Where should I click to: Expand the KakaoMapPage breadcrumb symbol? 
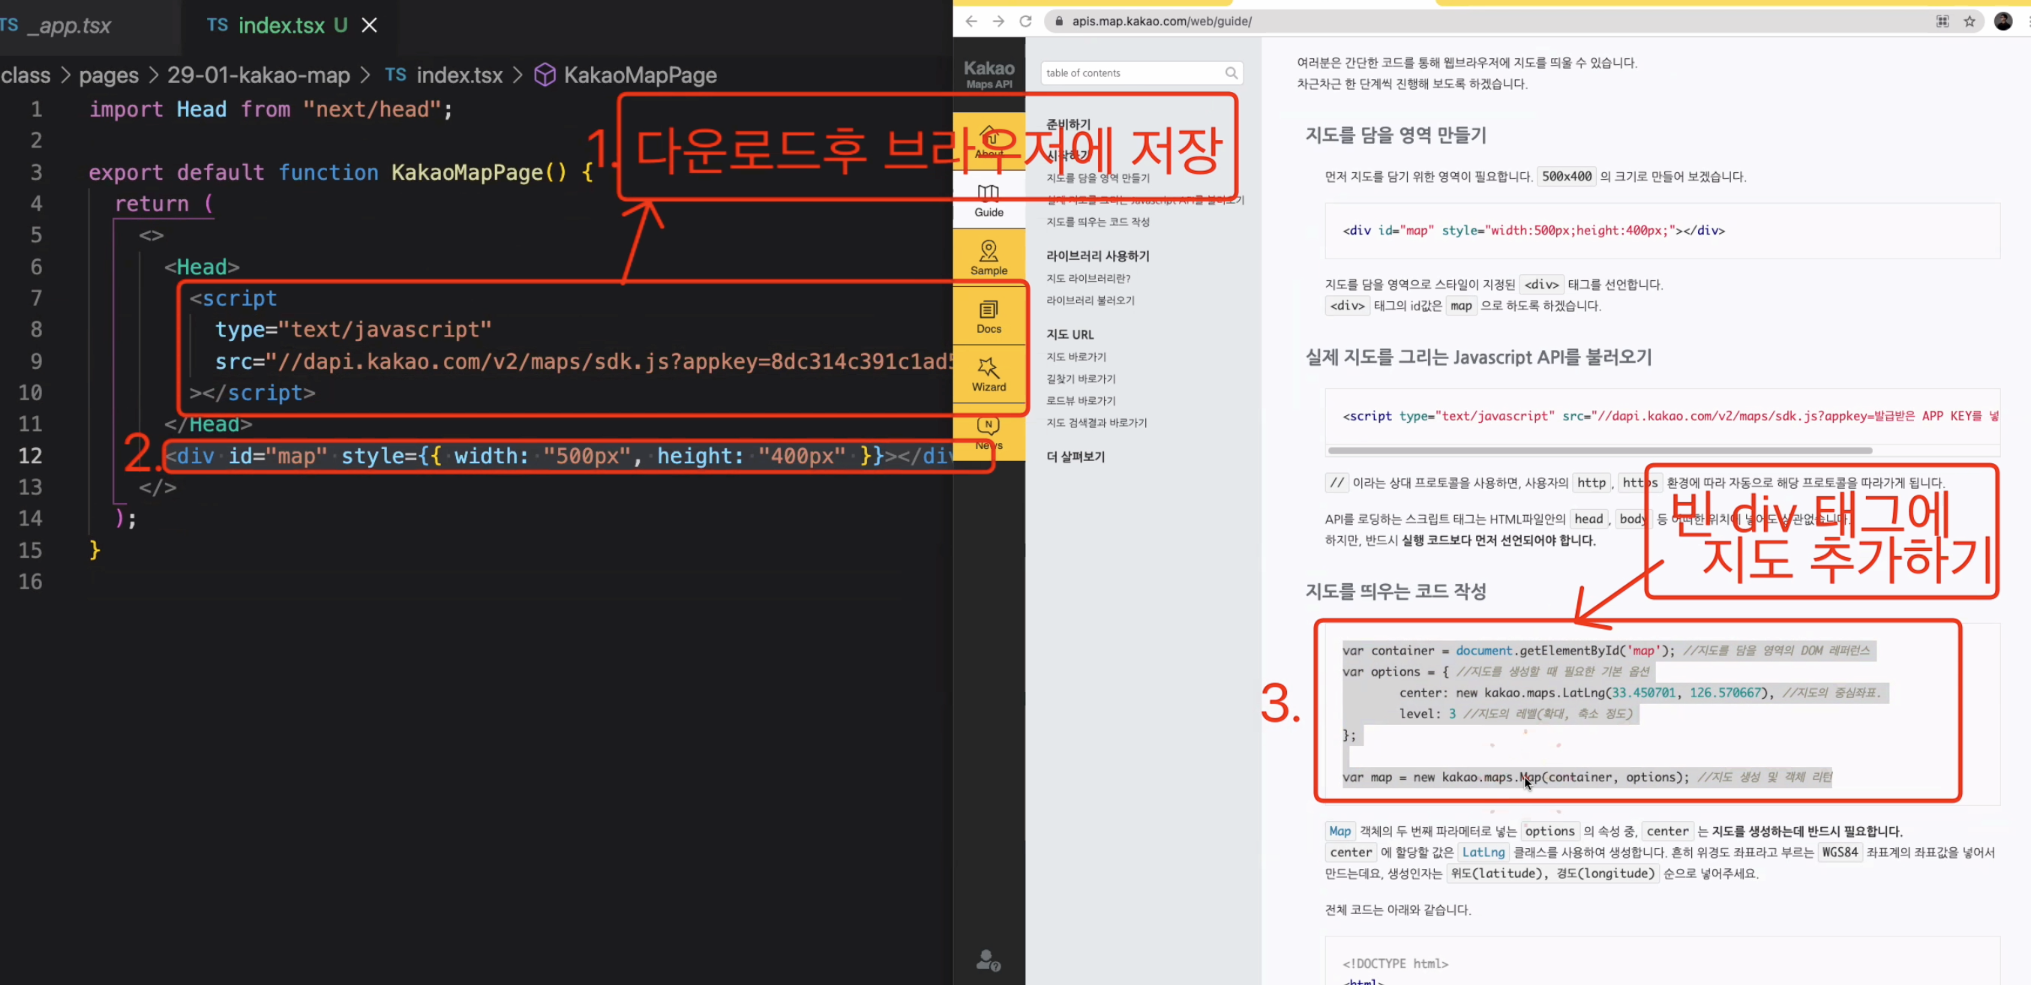pos(639,76)
